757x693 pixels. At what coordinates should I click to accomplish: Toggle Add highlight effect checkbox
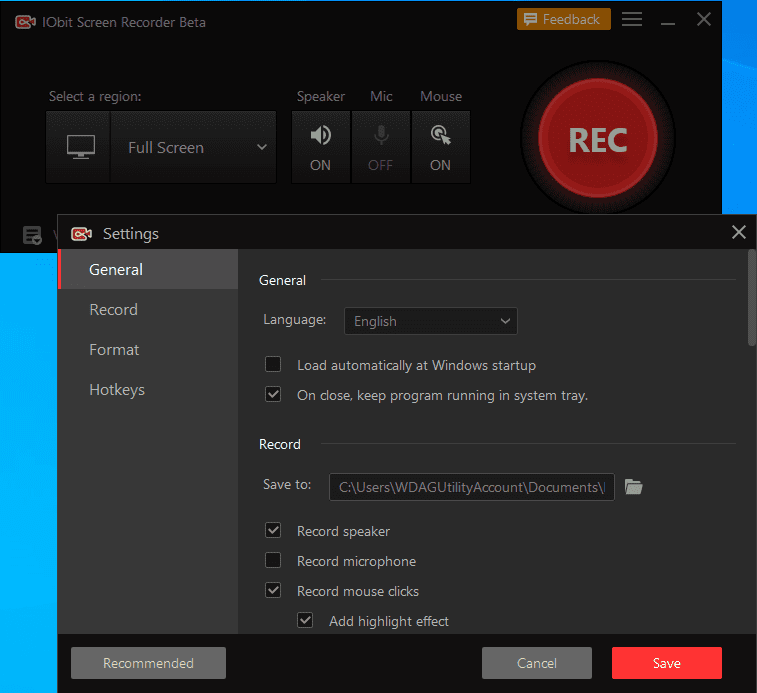305,620
